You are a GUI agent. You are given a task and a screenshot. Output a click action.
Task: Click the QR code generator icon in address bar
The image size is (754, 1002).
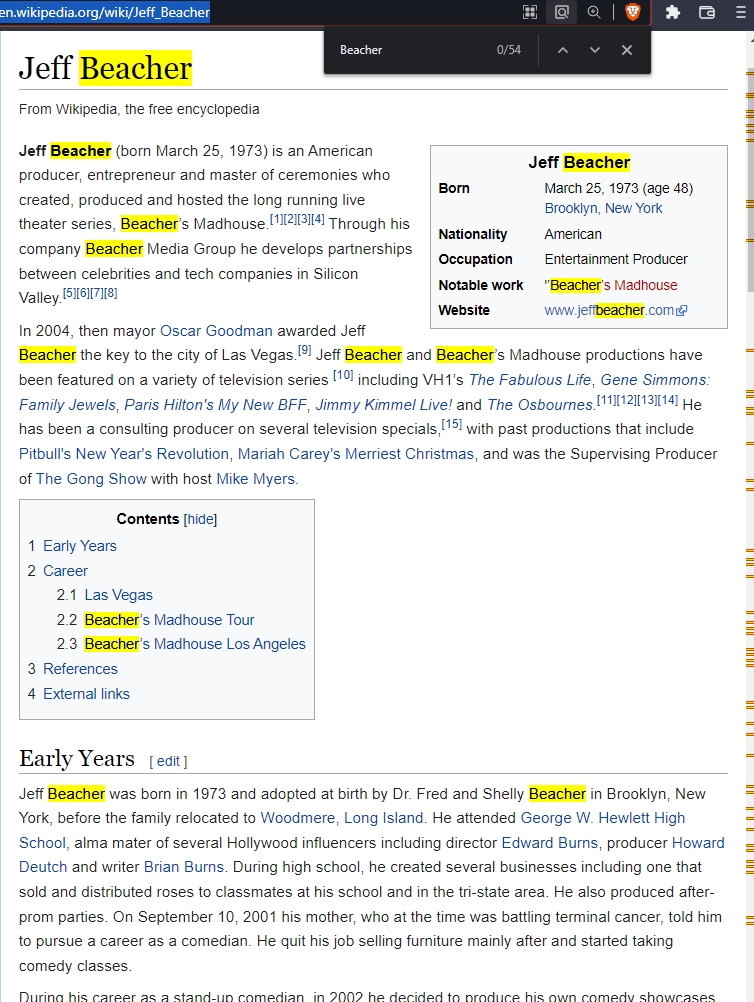coord(530,12)
